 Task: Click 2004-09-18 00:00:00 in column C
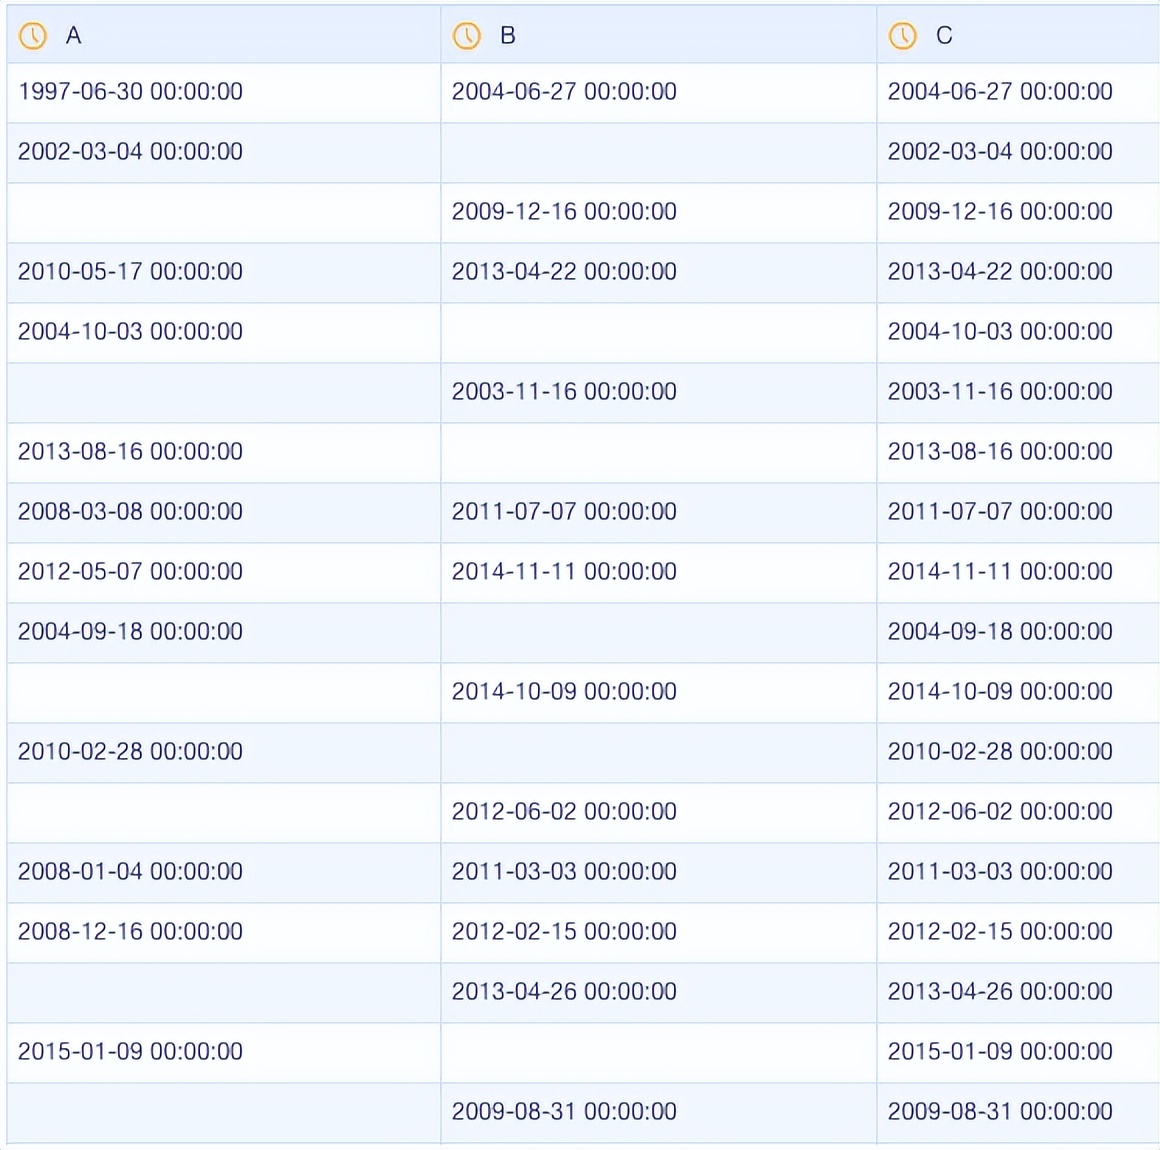[1000, 631]
